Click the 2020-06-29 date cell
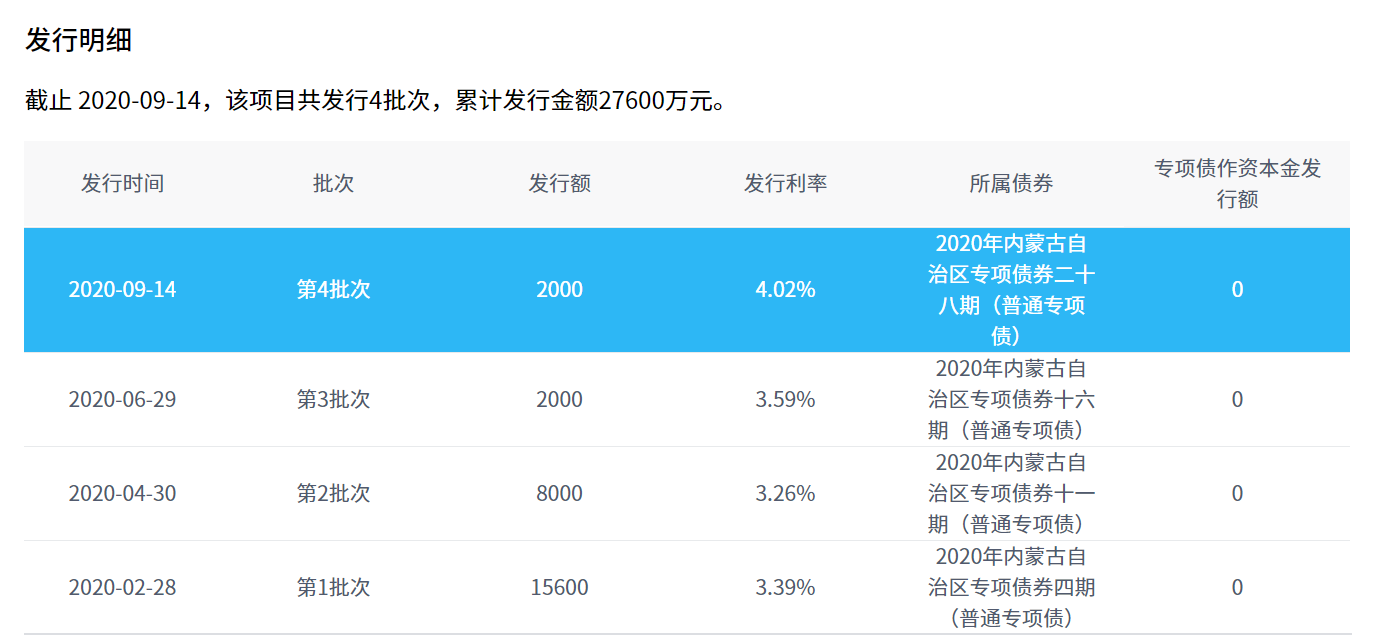1385x637 pixels. 122,400
